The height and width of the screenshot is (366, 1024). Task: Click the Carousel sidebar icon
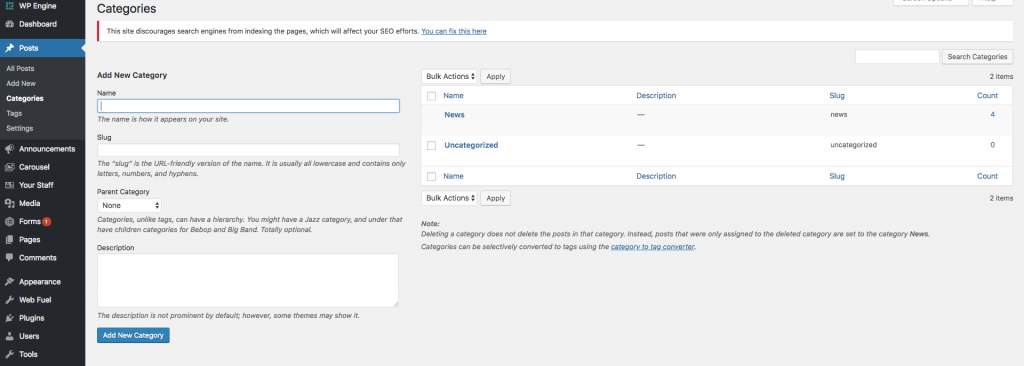click(10, 167)
